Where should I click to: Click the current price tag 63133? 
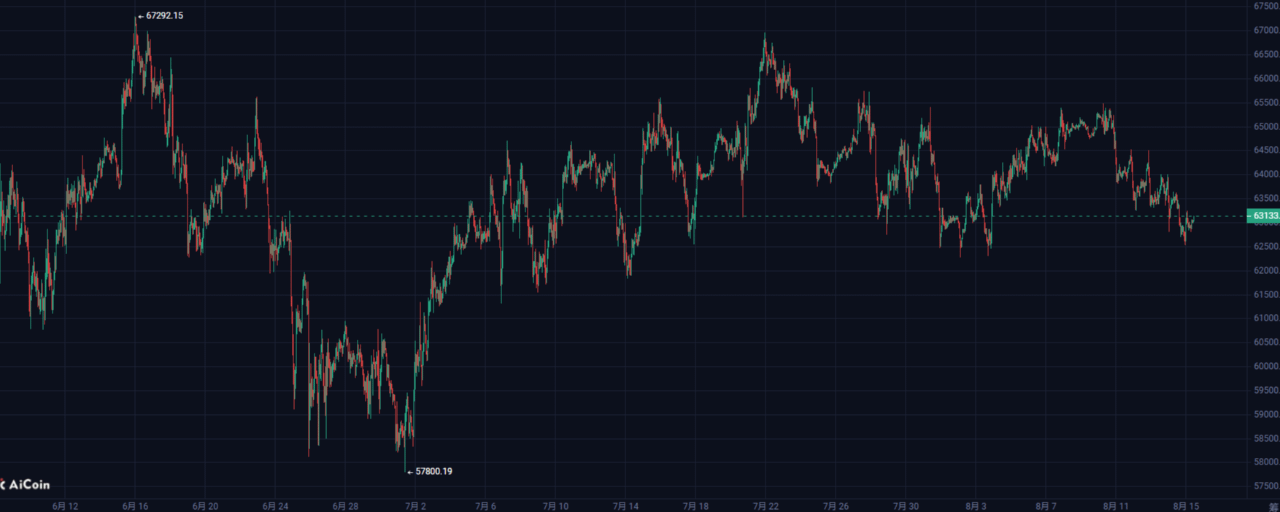pyautogui.click(x=1263, y=215)
